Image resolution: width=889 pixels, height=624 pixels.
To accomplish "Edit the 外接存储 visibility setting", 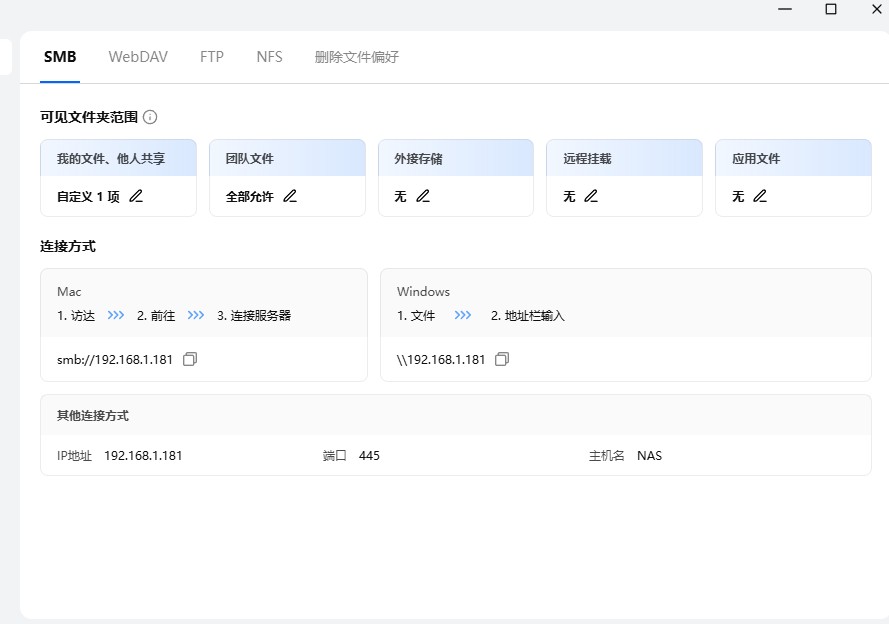I will point(423,196).
